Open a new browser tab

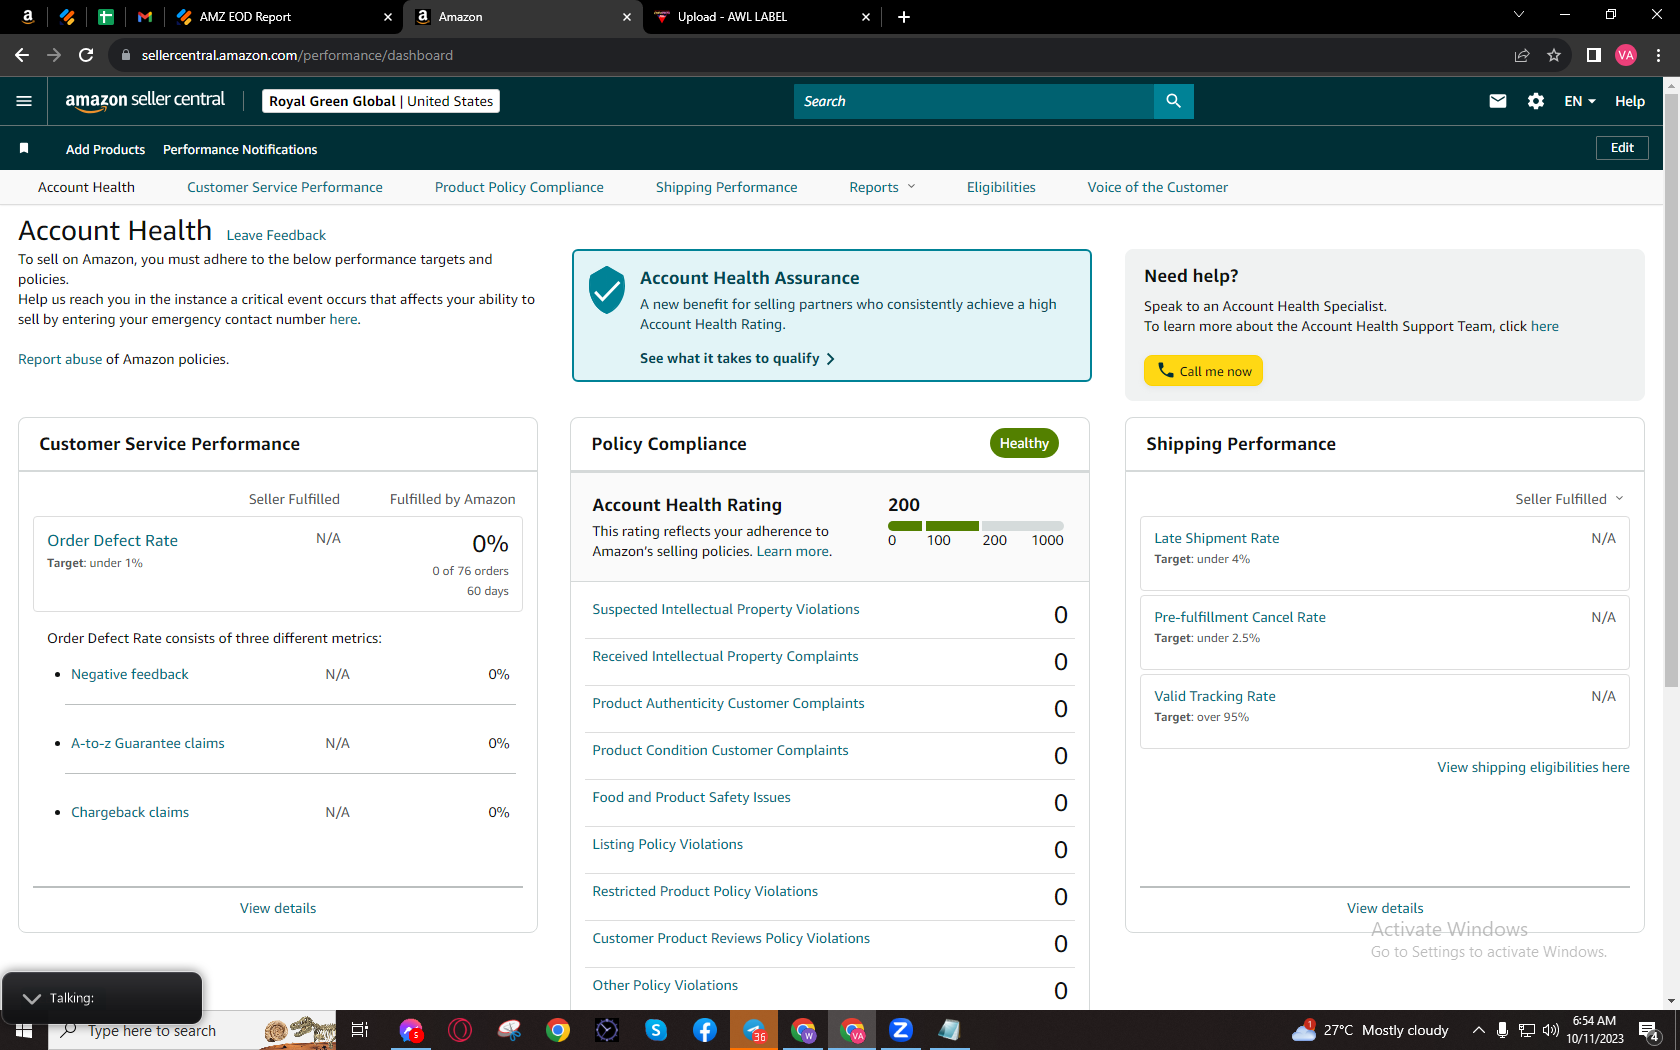(x=904, y=17)
